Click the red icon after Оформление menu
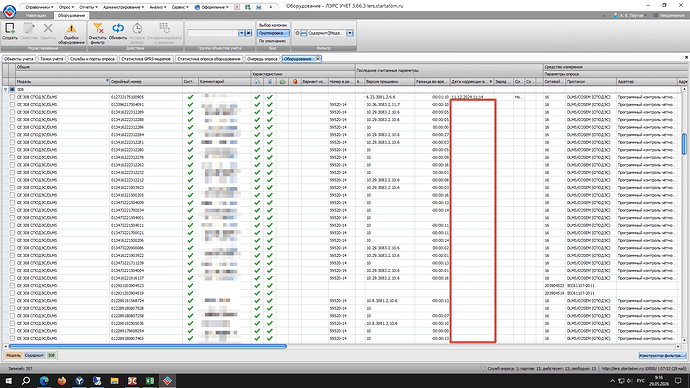 pos(237,7)
